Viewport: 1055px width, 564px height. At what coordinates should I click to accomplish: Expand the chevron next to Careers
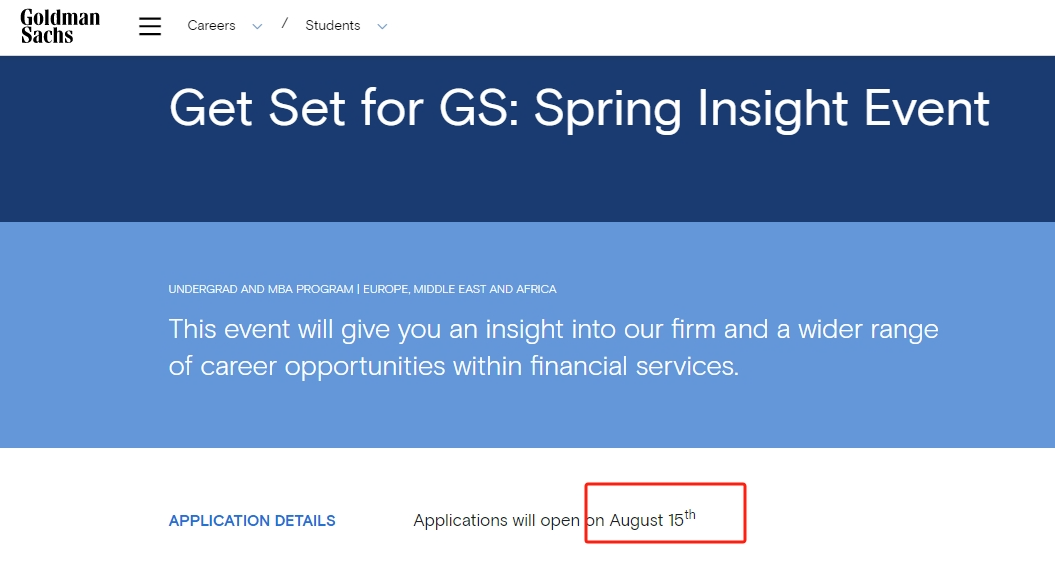(x=257, y=27)
